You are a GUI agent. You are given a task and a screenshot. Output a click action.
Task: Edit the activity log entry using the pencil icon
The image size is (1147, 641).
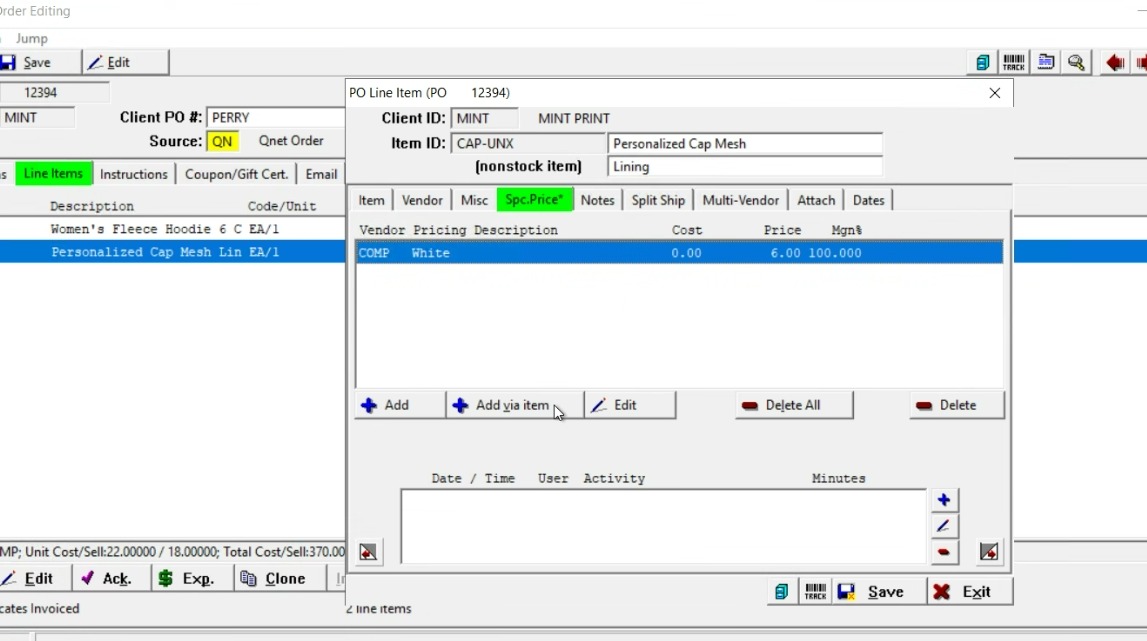point(944,526)
